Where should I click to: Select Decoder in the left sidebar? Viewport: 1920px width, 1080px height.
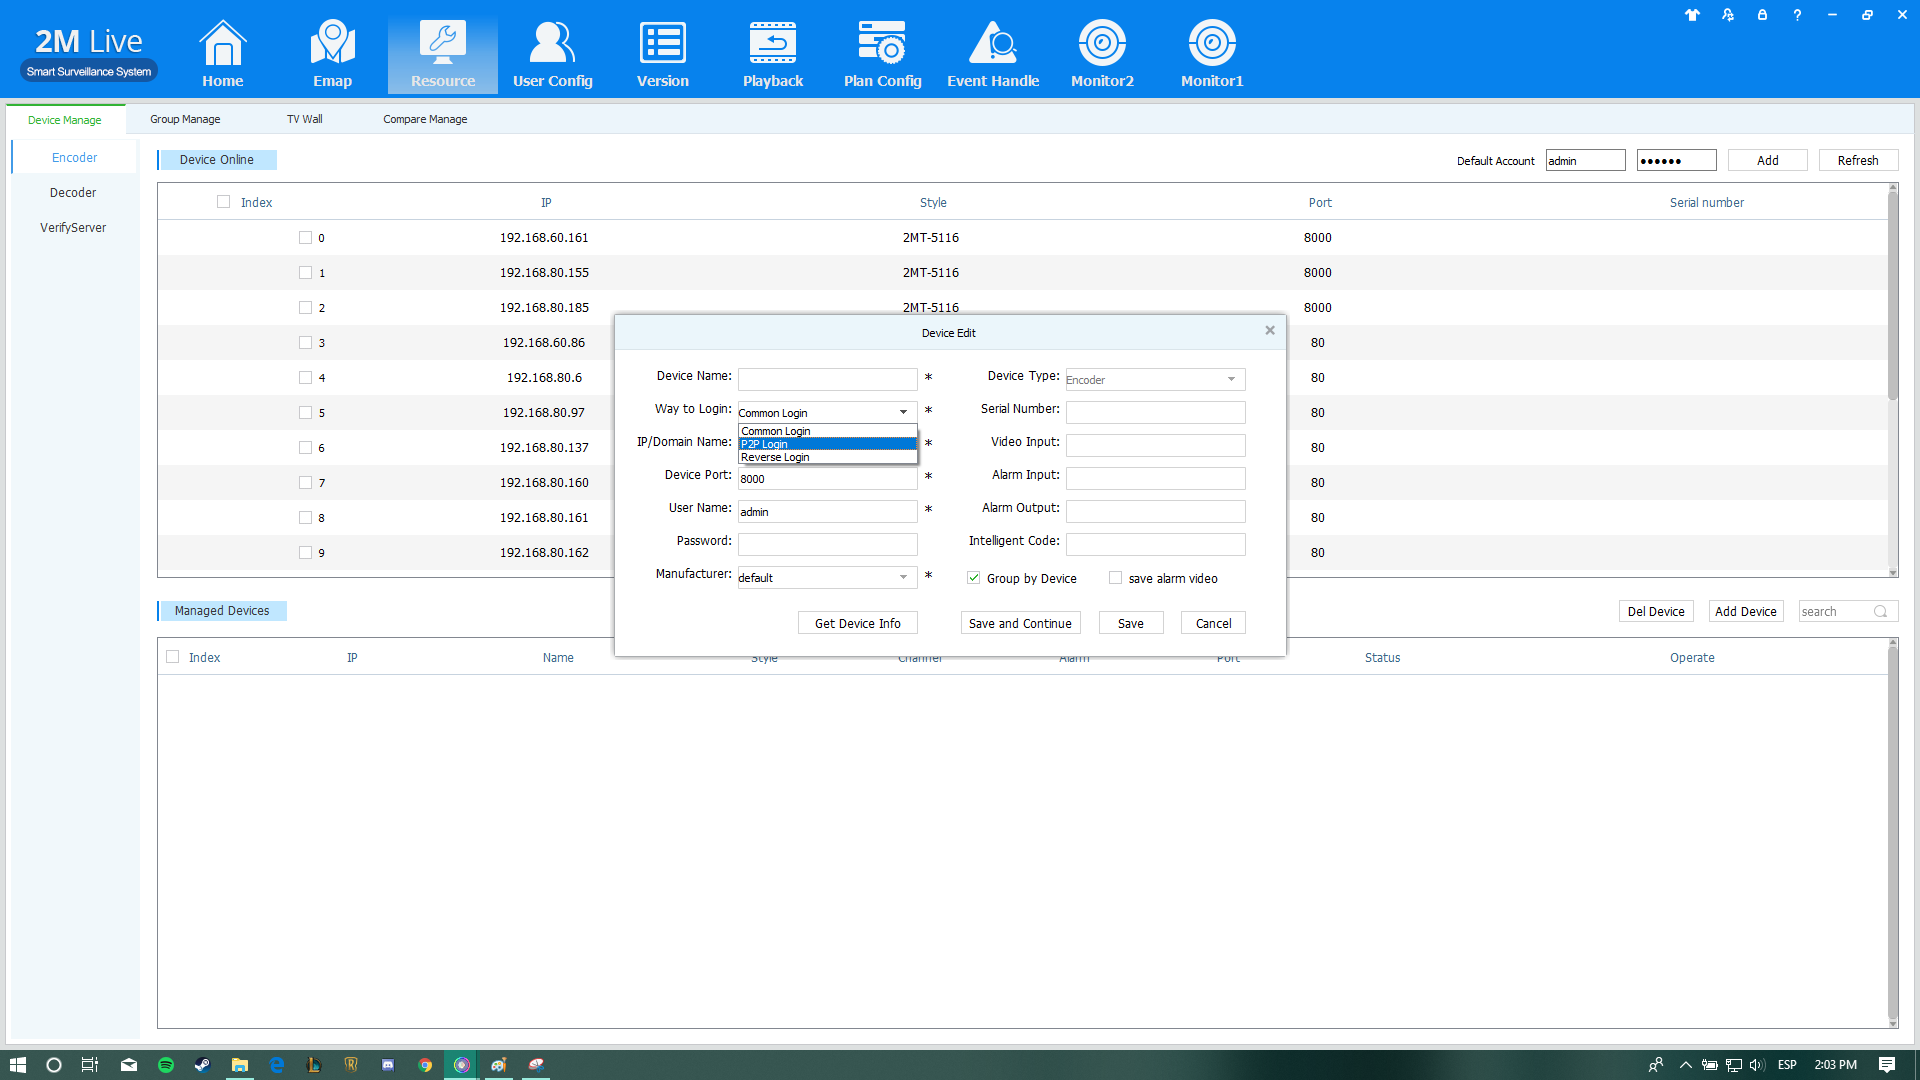point(73,193)
